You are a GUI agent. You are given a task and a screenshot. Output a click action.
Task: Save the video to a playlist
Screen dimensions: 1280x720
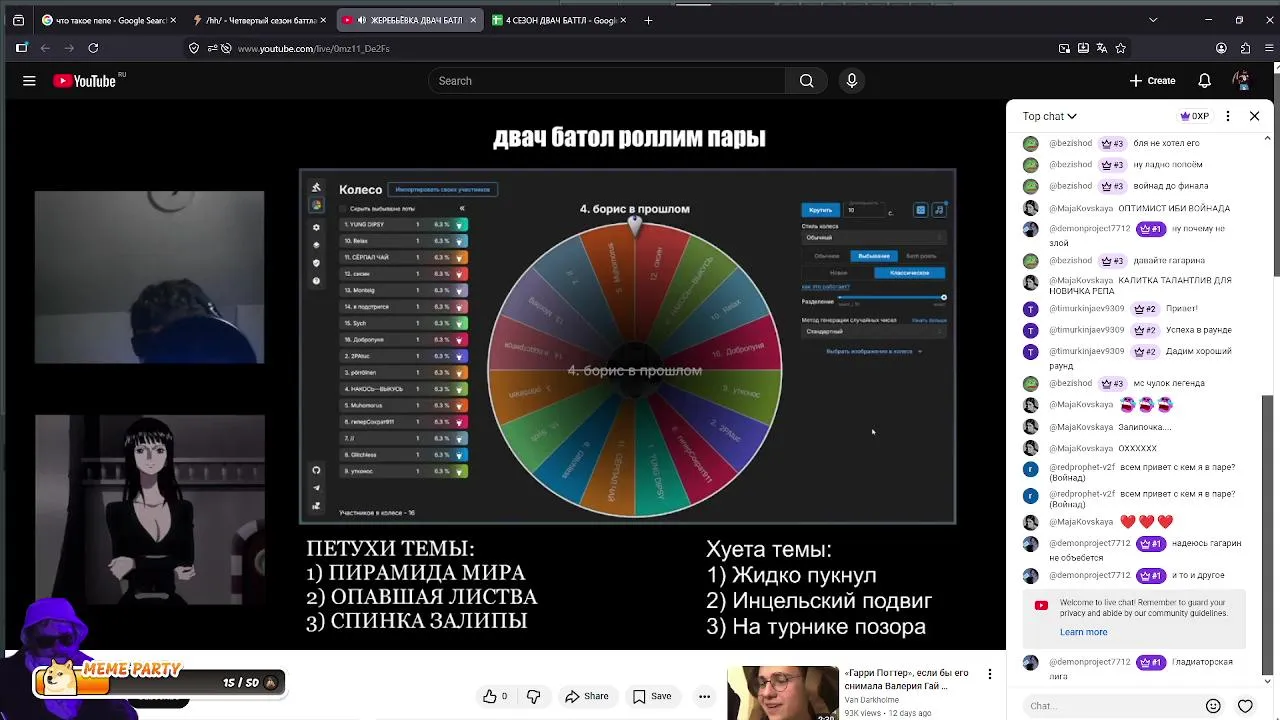tap(651, 696)
